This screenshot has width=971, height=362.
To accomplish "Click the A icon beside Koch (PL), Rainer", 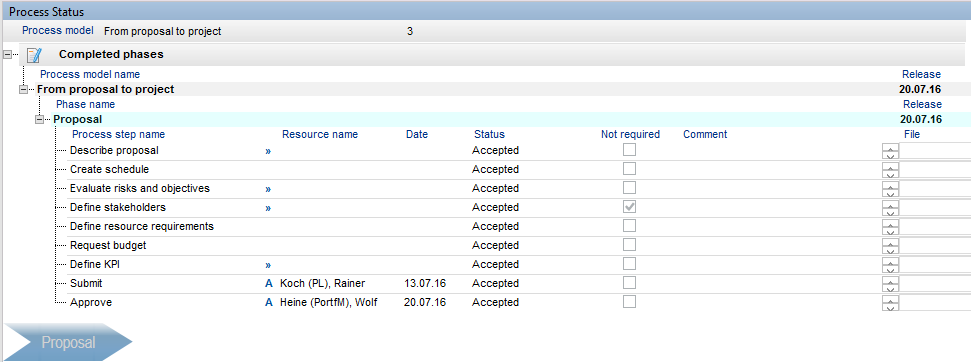I will coord(269,283).
